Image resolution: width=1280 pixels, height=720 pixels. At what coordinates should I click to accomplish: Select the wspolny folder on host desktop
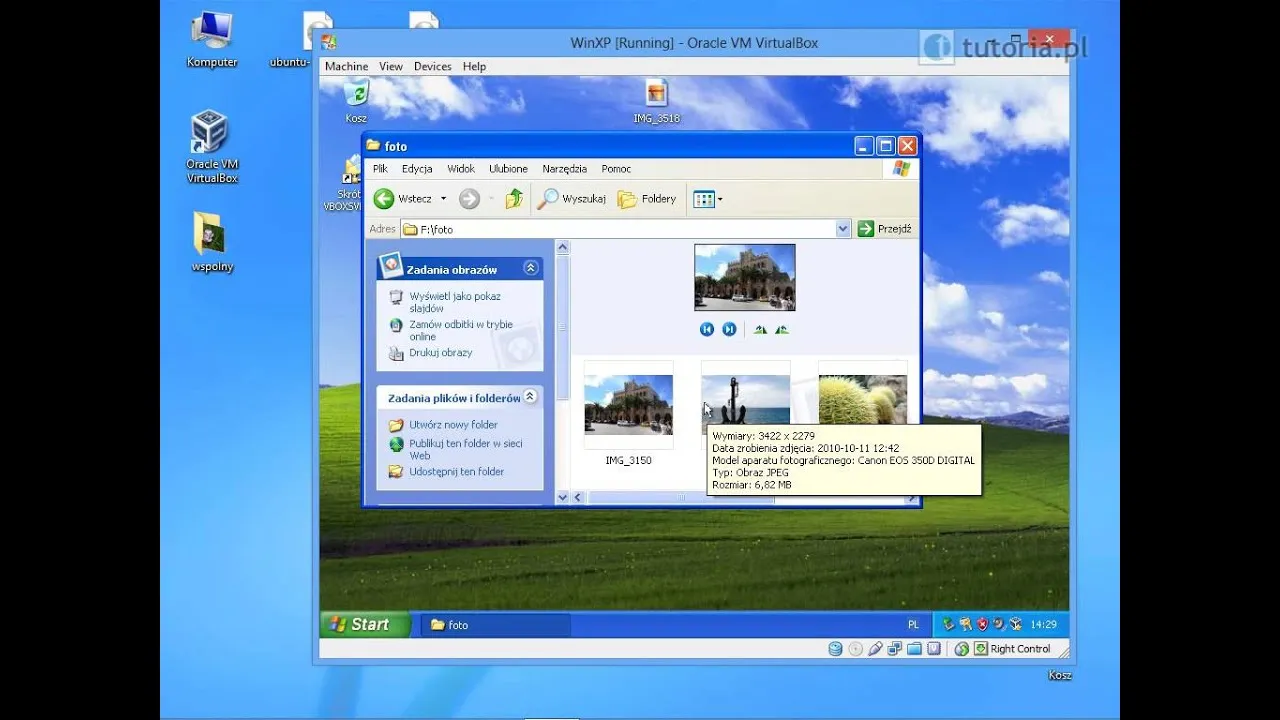(x=212, y=242)
